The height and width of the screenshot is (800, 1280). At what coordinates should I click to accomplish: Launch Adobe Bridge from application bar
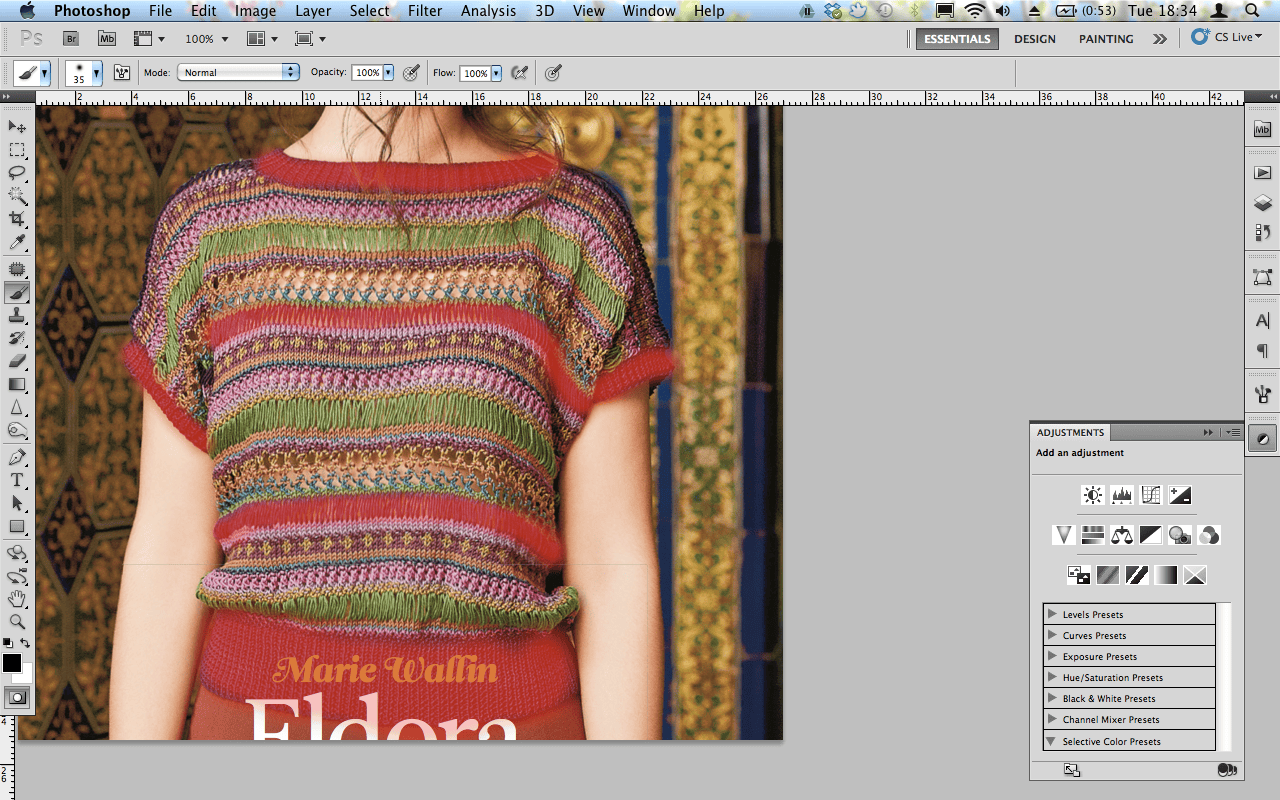pyautogui.click(x=71, y=39)
